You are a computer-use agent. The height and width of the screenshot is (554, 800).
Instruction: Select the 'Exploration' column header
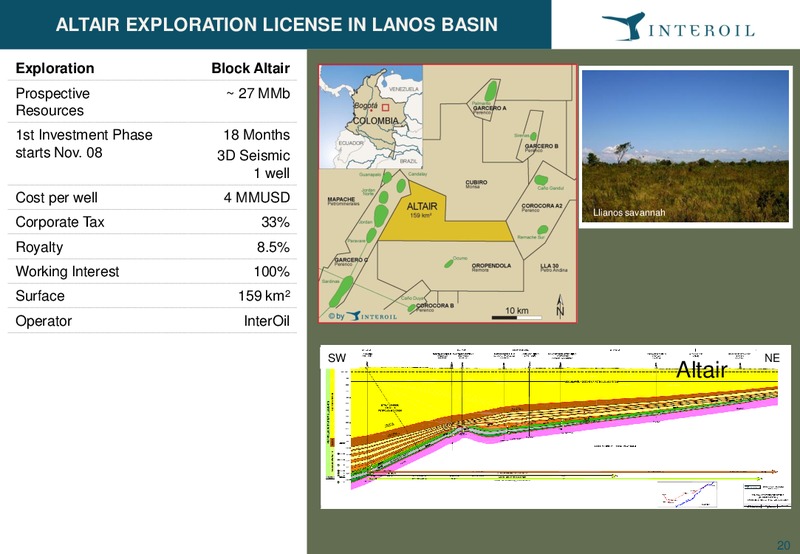click(x=55, y=68)
